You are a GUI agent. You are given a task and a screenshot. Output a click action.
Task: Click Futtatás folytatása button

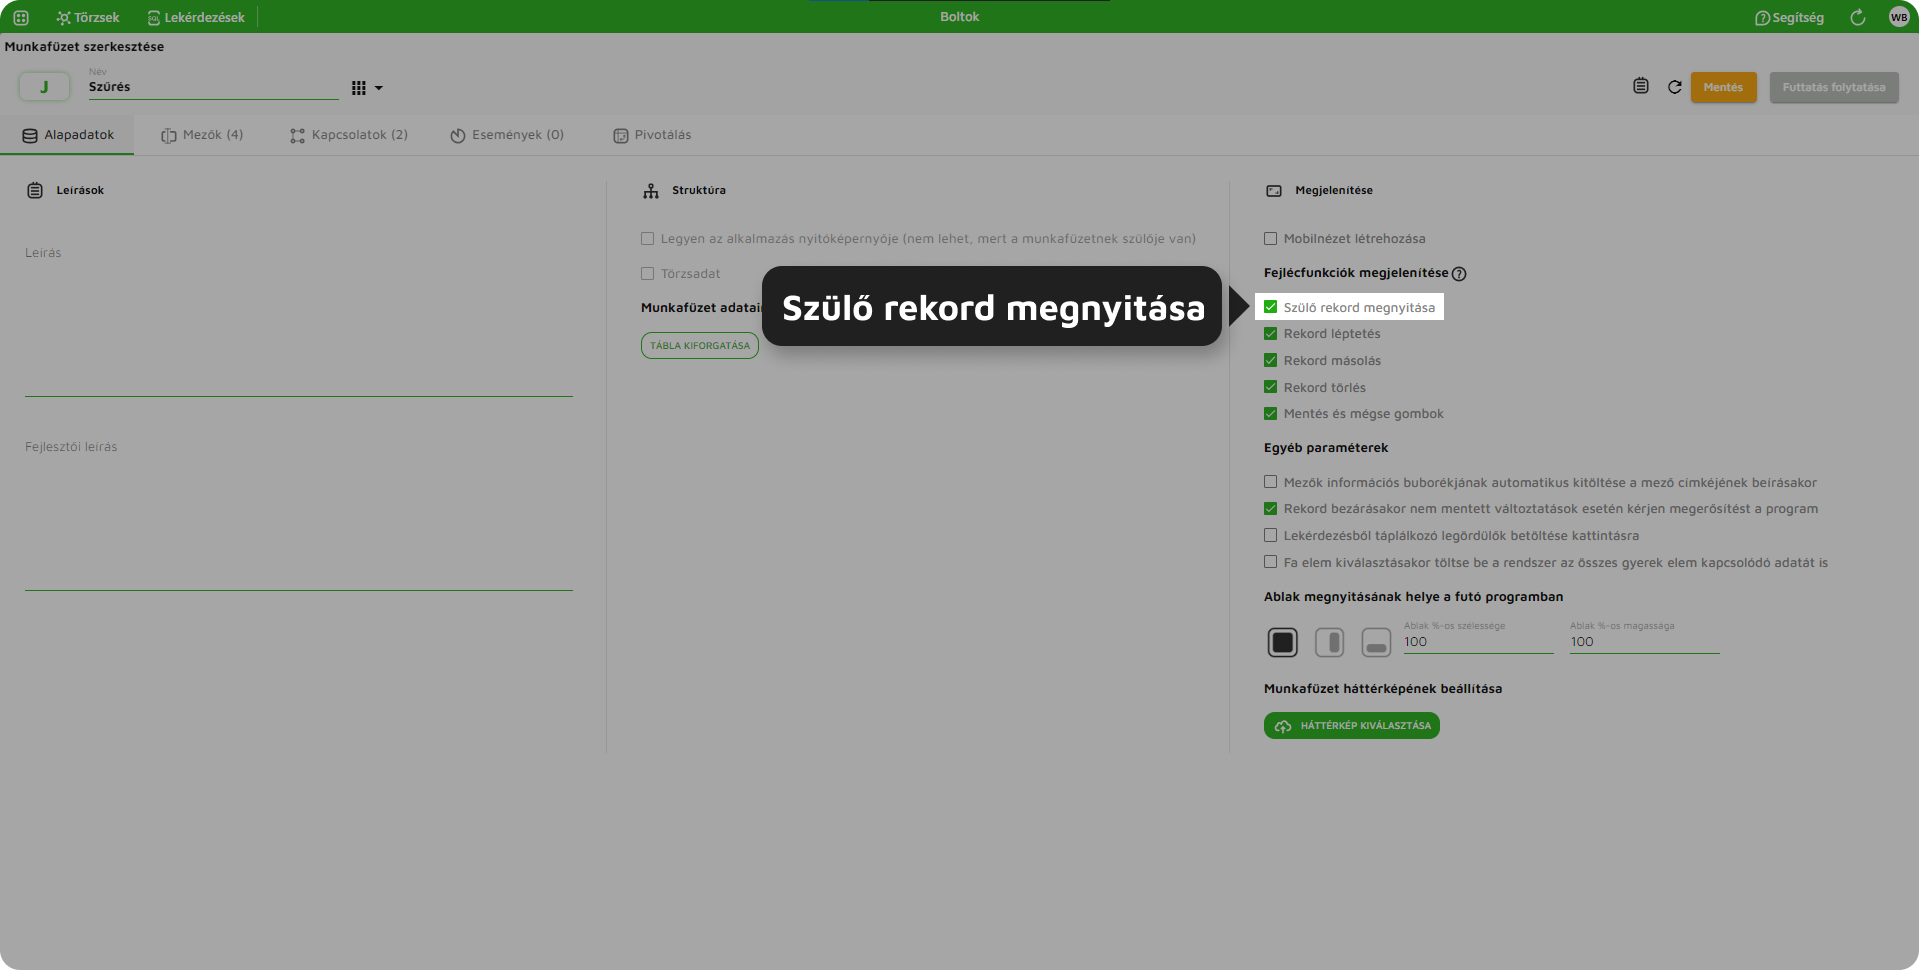[x=1834, y=87]
